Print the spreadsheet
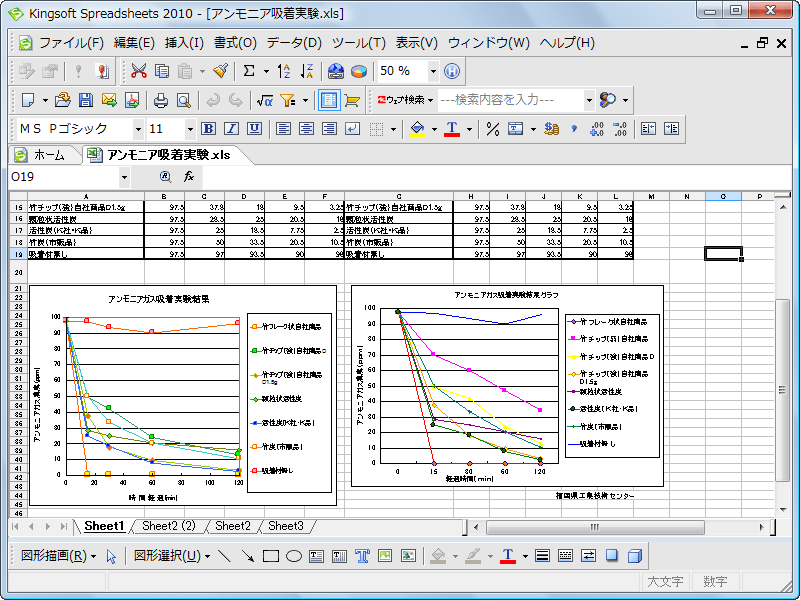 click(x=161, y=100)
